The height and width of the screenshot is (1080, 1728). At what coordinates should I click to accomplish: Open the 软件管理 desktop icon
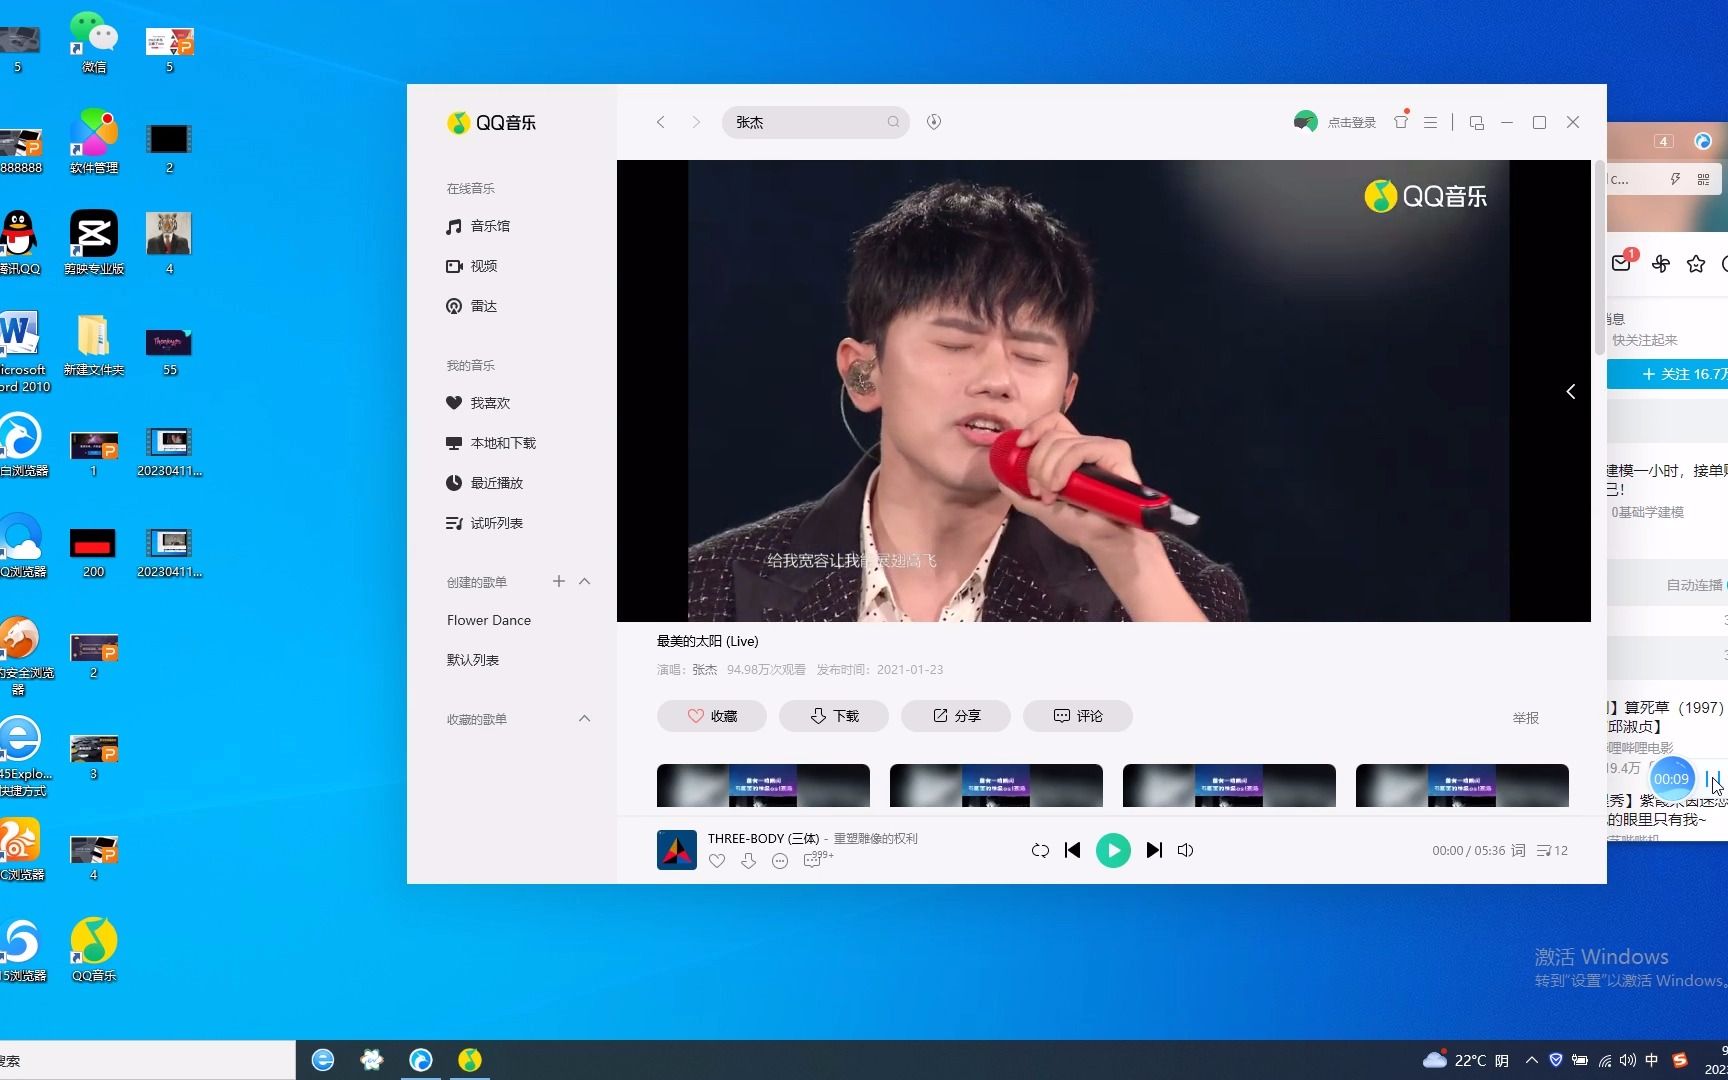(x=94, y=141)
